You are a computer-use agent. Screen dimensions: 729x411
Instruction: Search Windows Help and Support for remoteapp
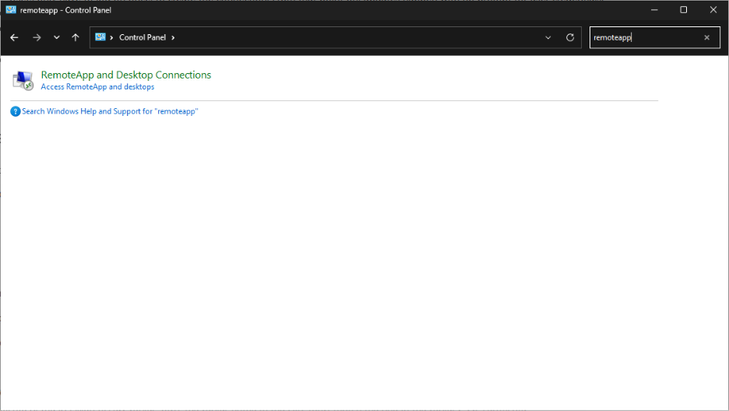pyautogui.click(x=110, y=112)
